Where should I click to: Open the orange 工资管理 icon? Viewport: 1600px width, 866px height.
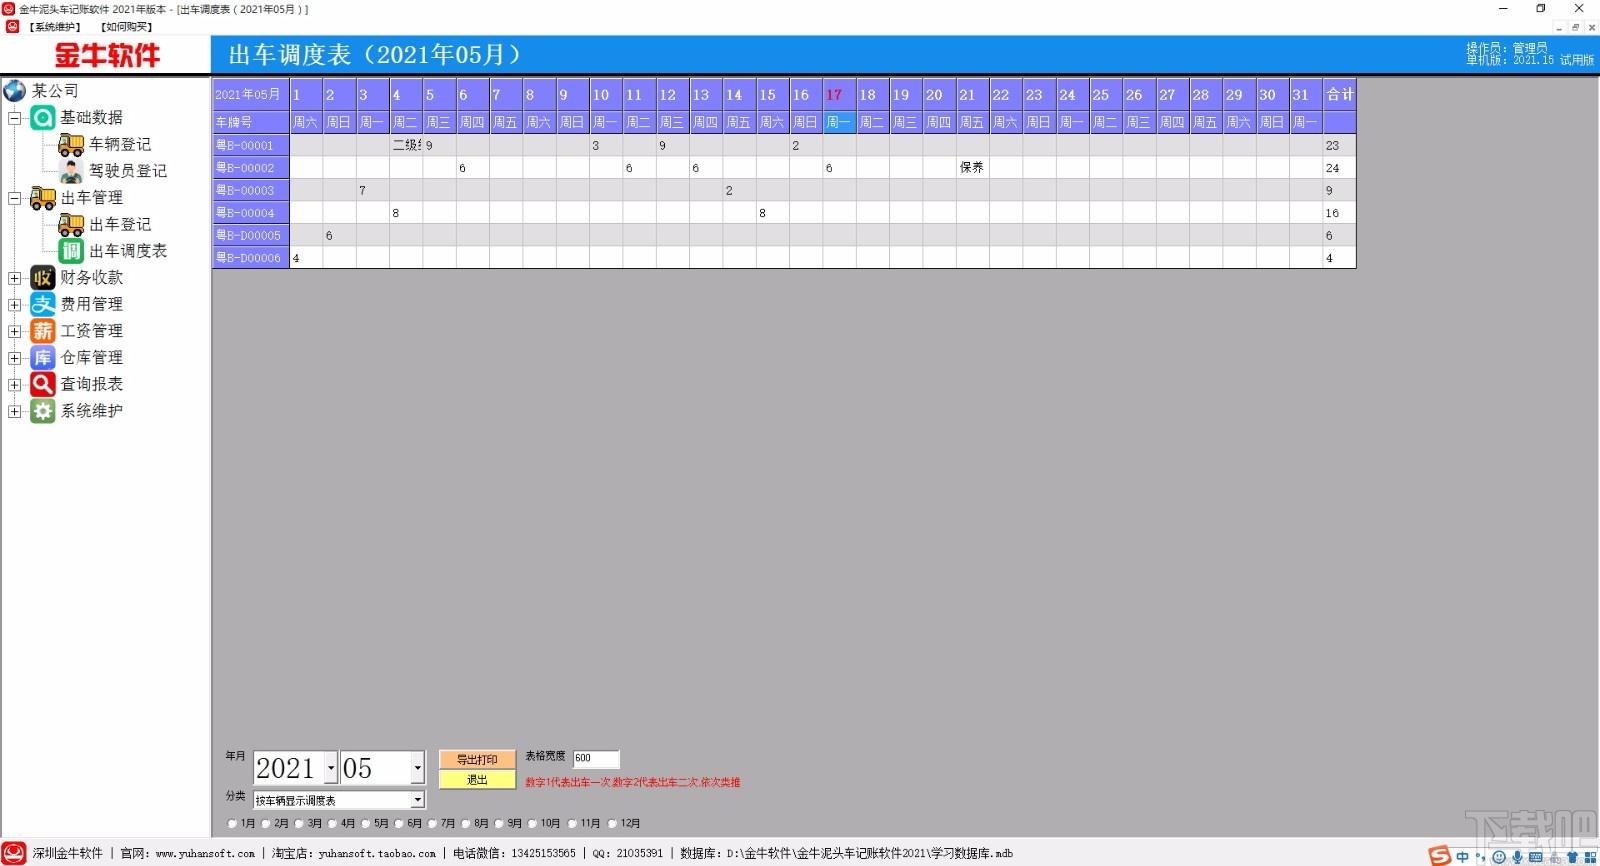click(43, 331)
